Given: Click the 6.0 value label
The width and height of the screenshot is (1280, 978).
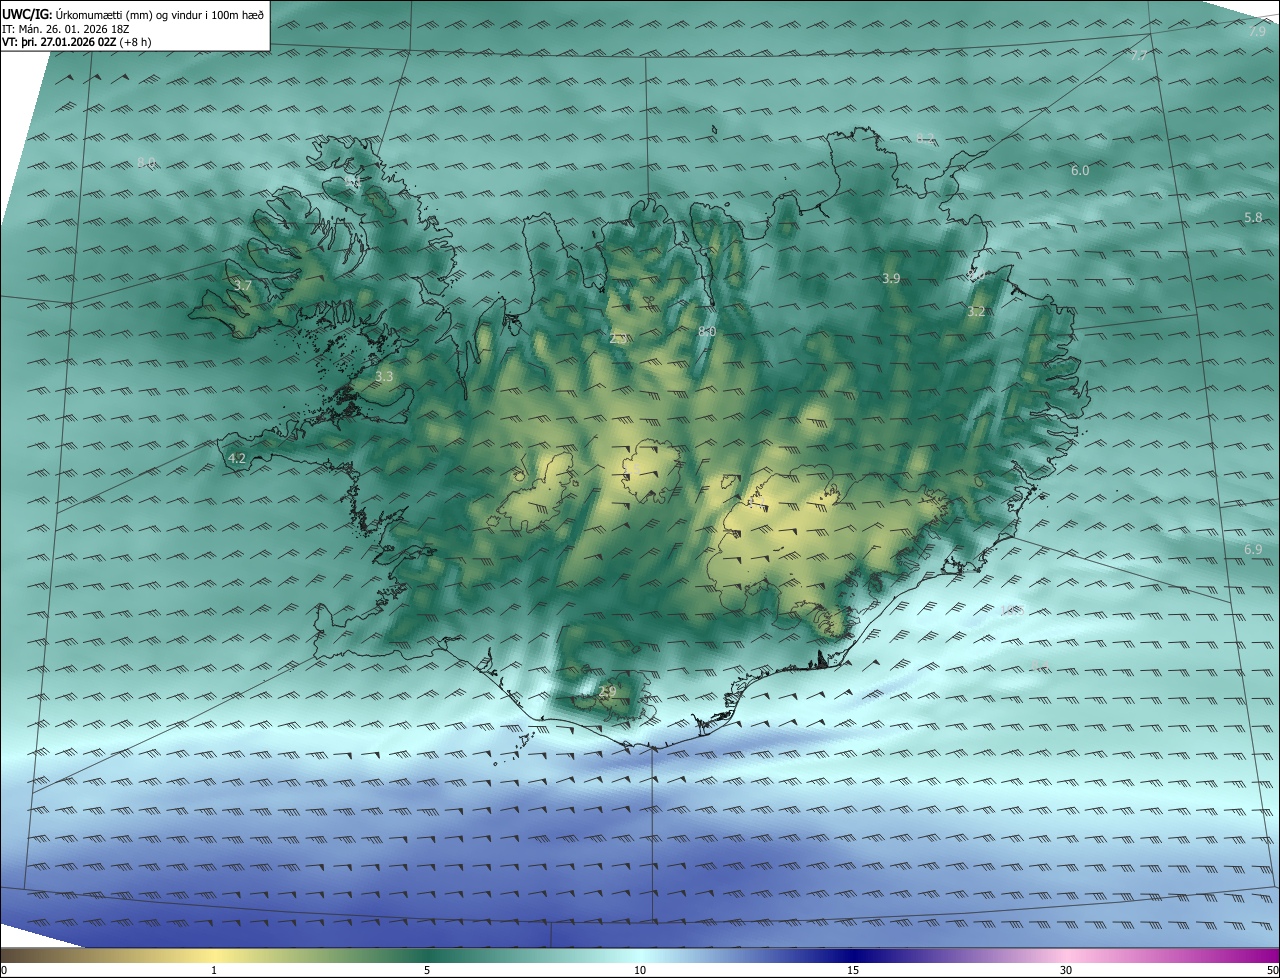Looking at the screenshot, I should pyautogui.click(x=1080, y=171).
